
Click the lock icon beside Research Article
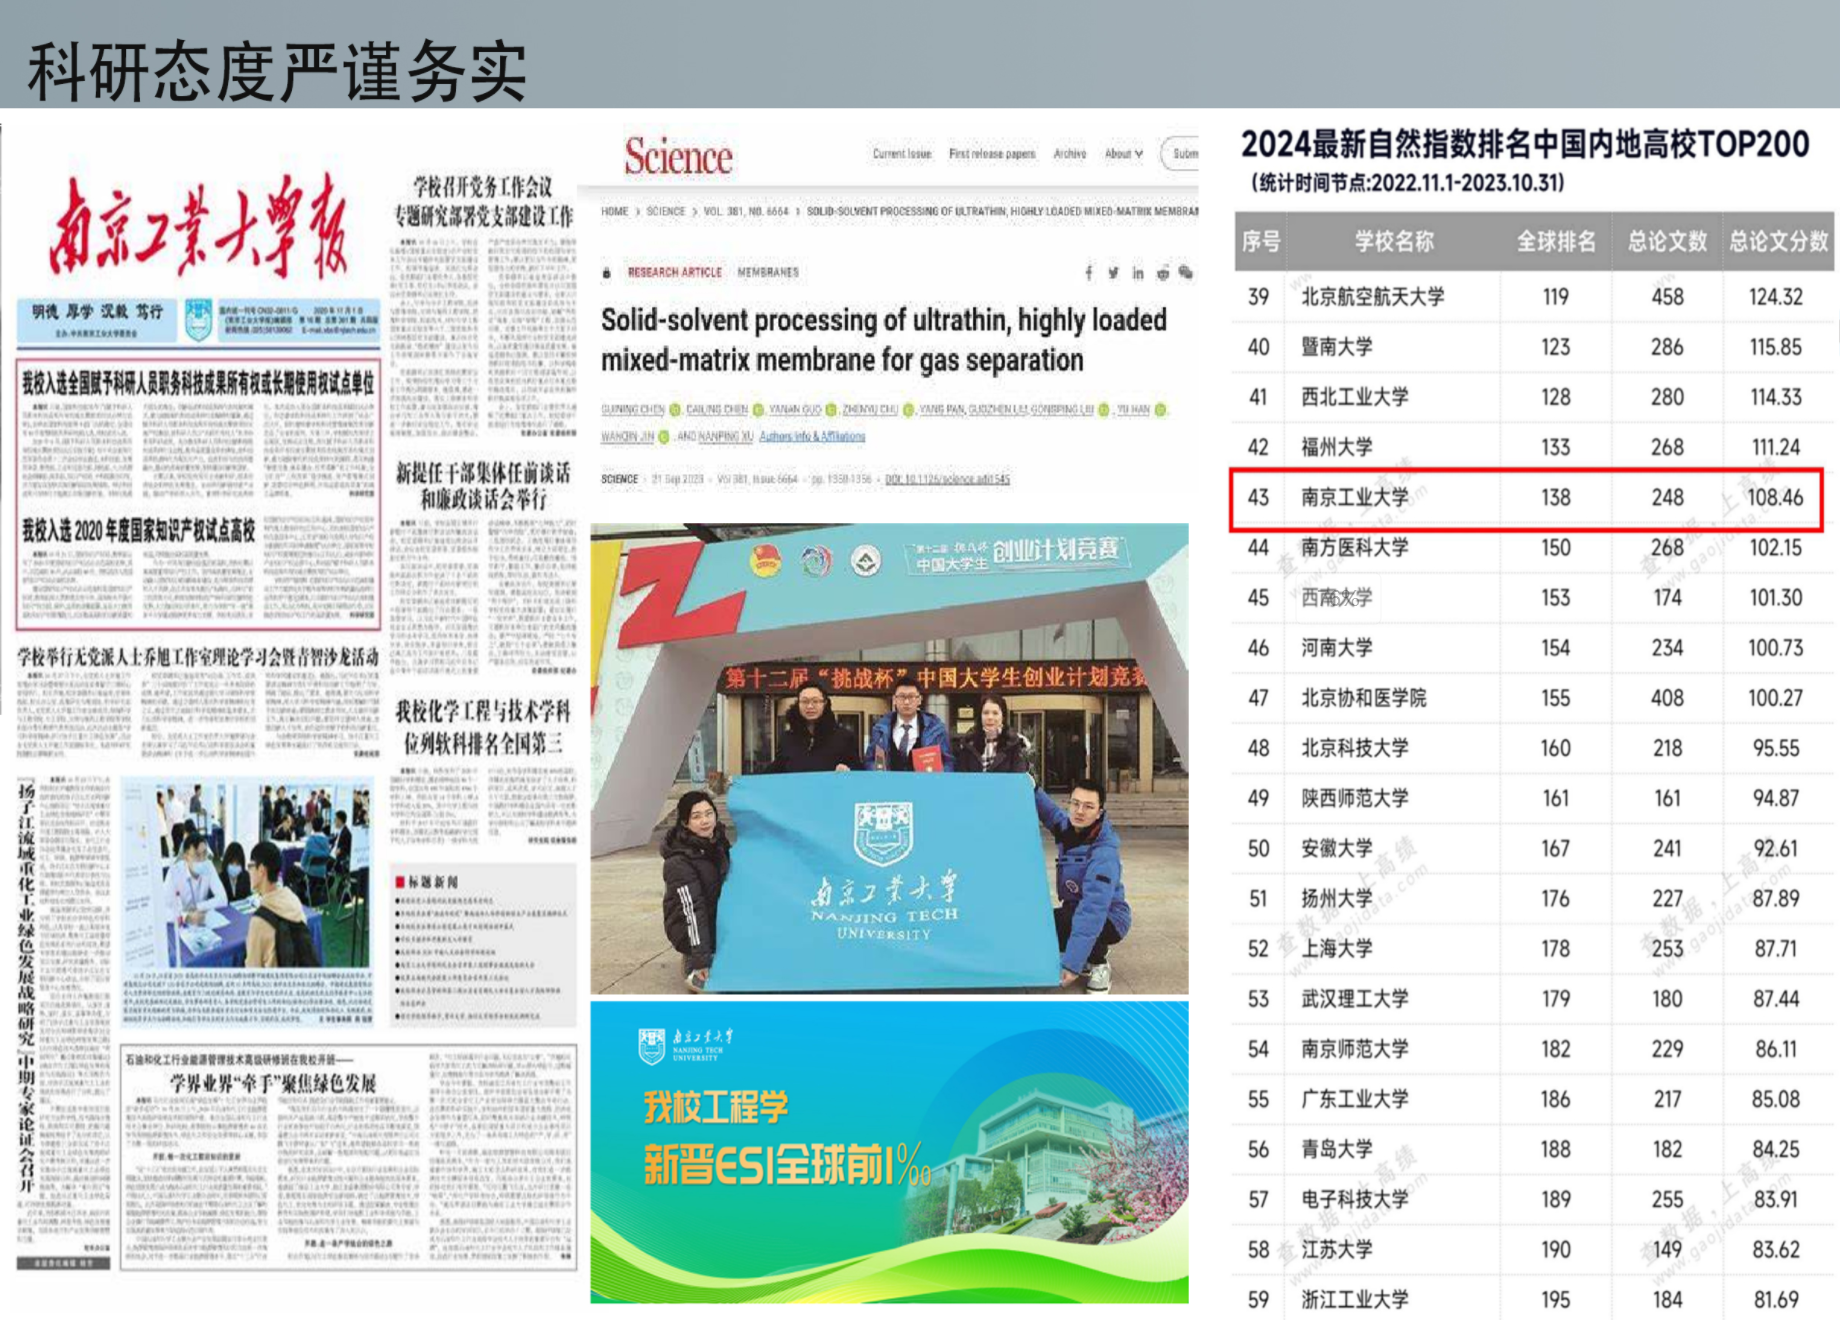pos(607,273)
